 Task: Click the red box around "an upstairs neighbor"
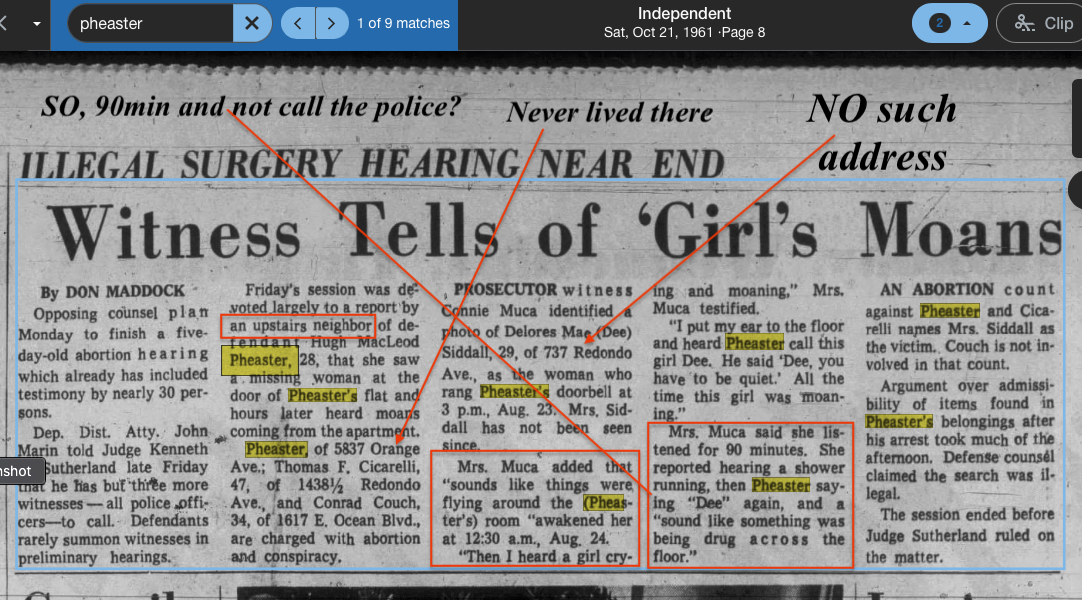tap(298, 326)
